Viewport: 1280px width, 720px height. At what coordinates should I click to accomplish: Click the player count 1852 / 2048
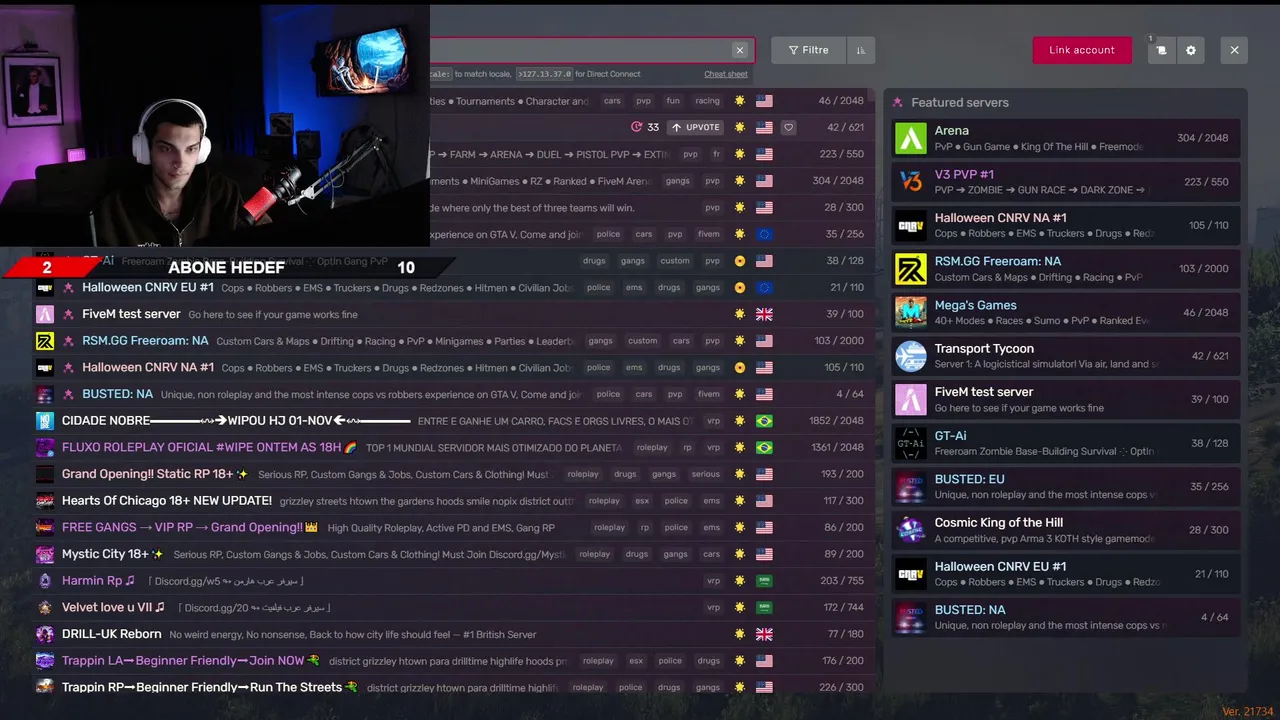836,421
